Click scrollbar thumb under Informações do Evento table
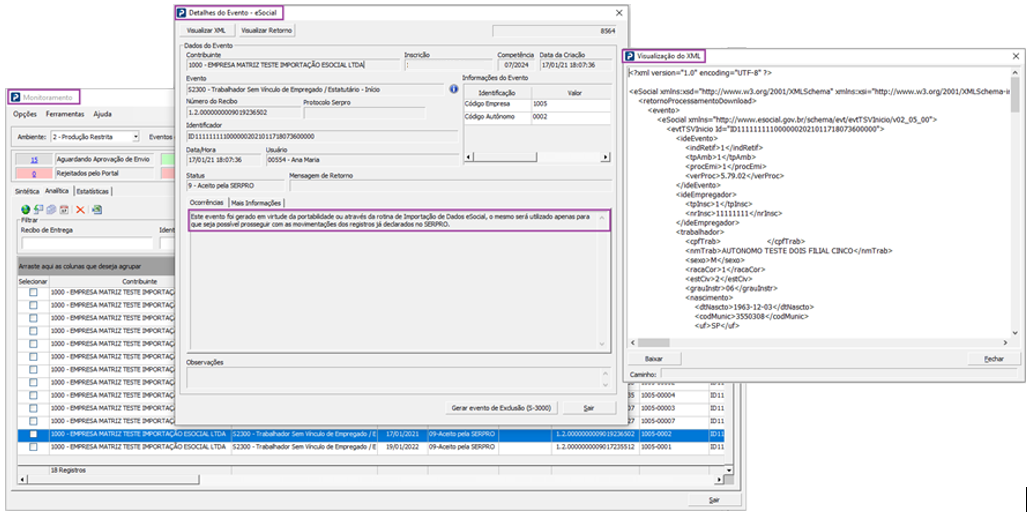 505,157
